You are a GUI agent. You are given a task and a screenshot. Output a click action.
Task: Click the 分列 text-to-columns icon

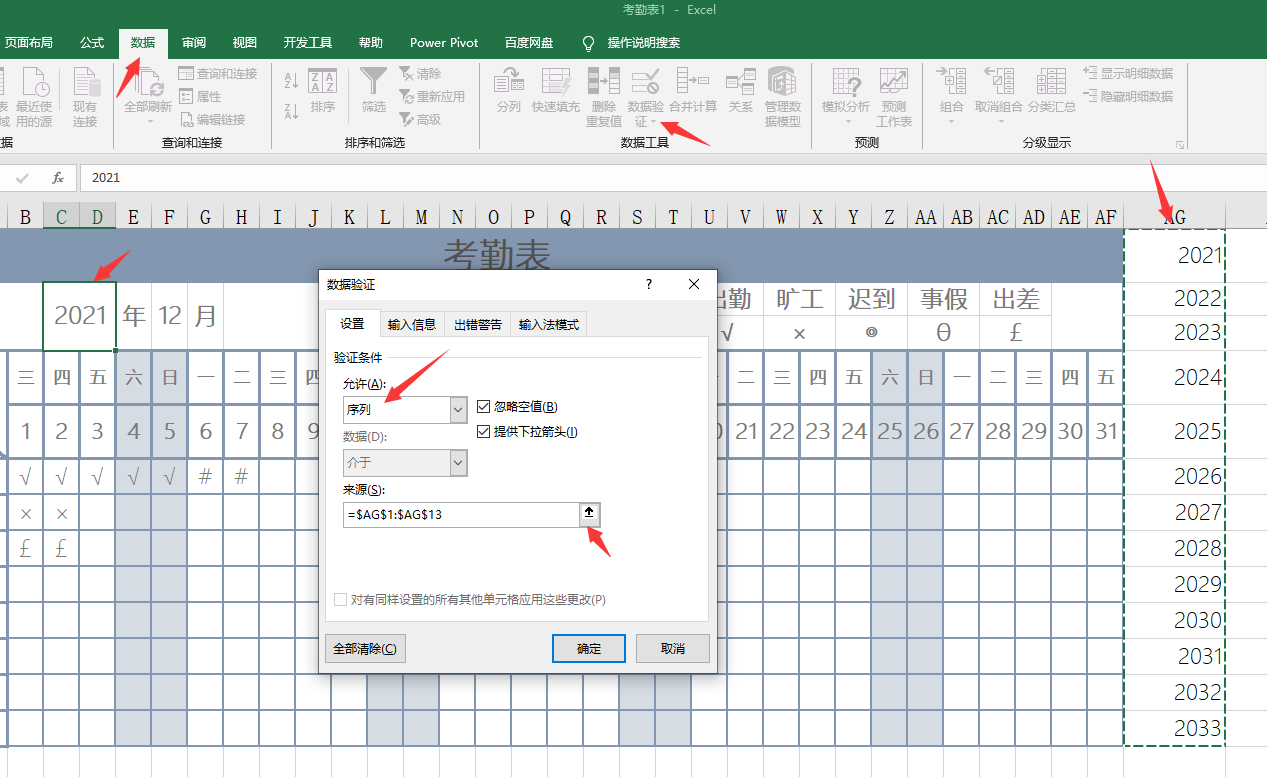tap(509, 82)
